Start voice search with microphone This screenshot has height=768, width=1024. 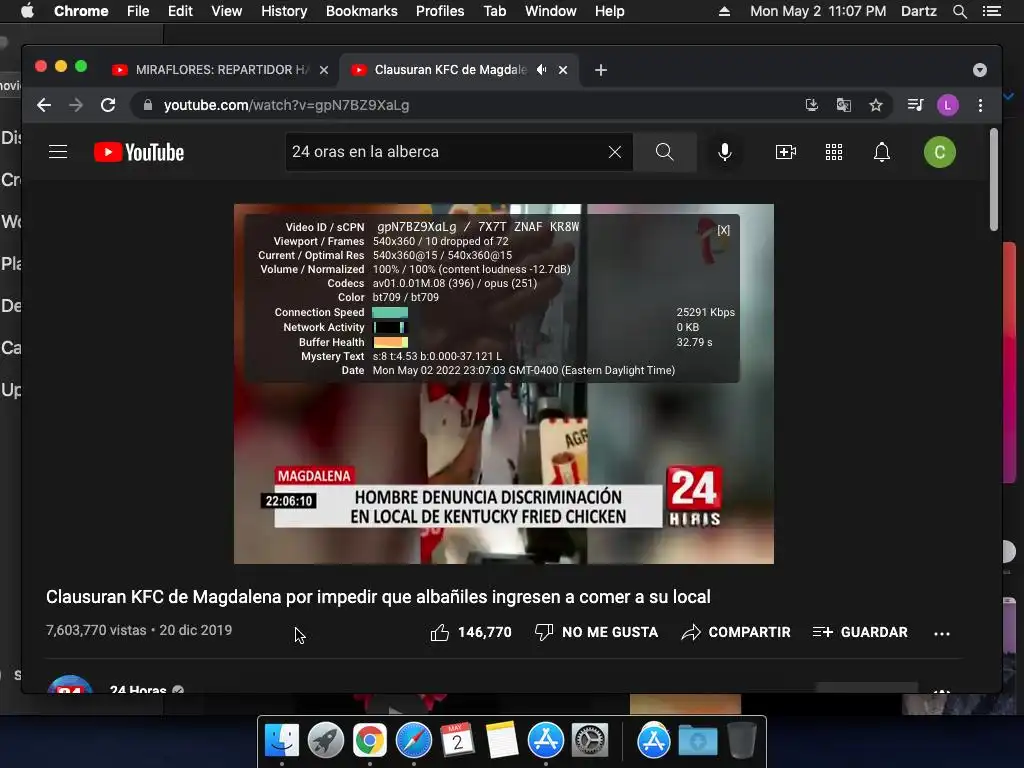click(x=724, y=152)
